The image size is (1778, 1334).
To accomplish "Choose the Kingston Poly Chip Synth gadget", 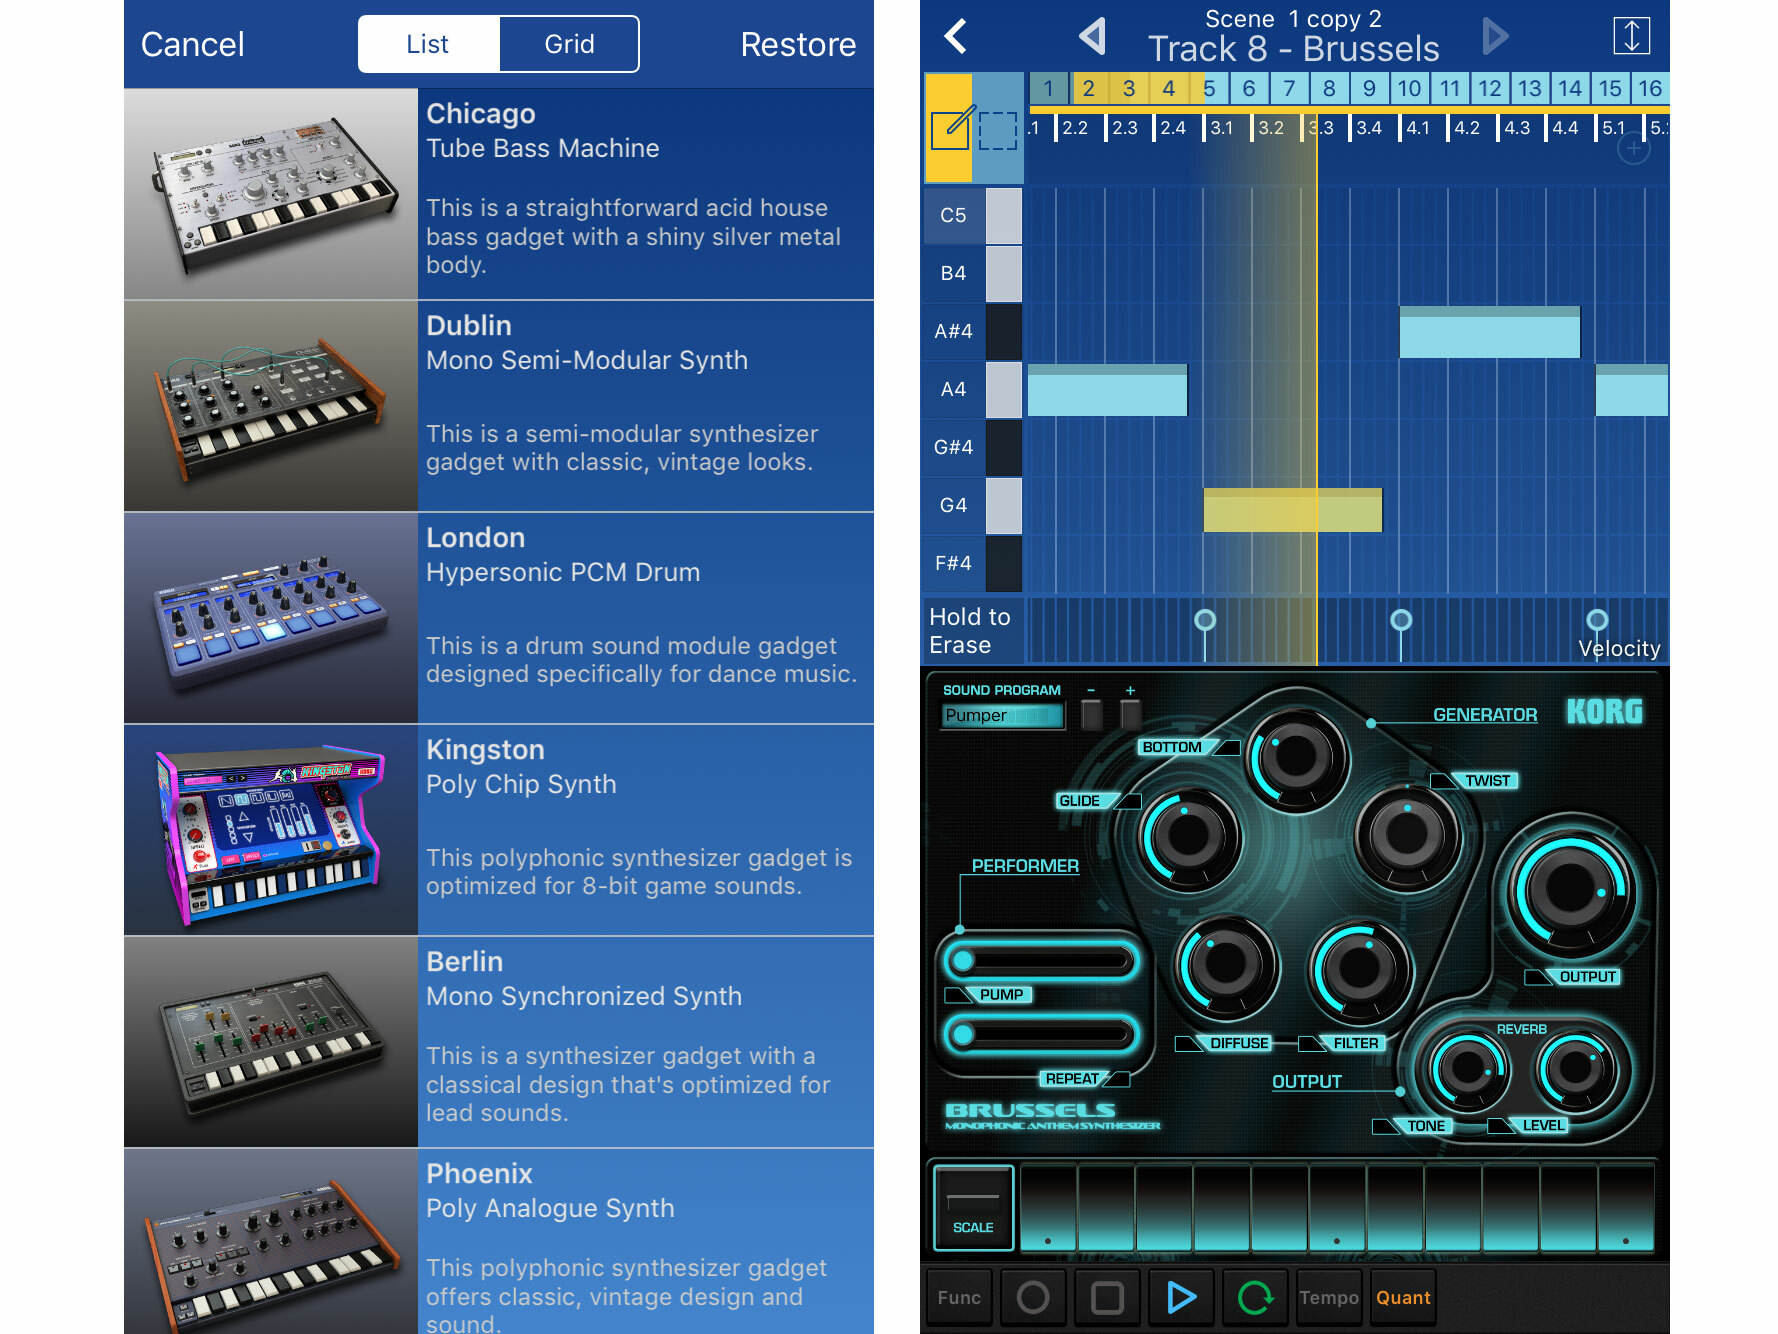I will tap(499, 830).
